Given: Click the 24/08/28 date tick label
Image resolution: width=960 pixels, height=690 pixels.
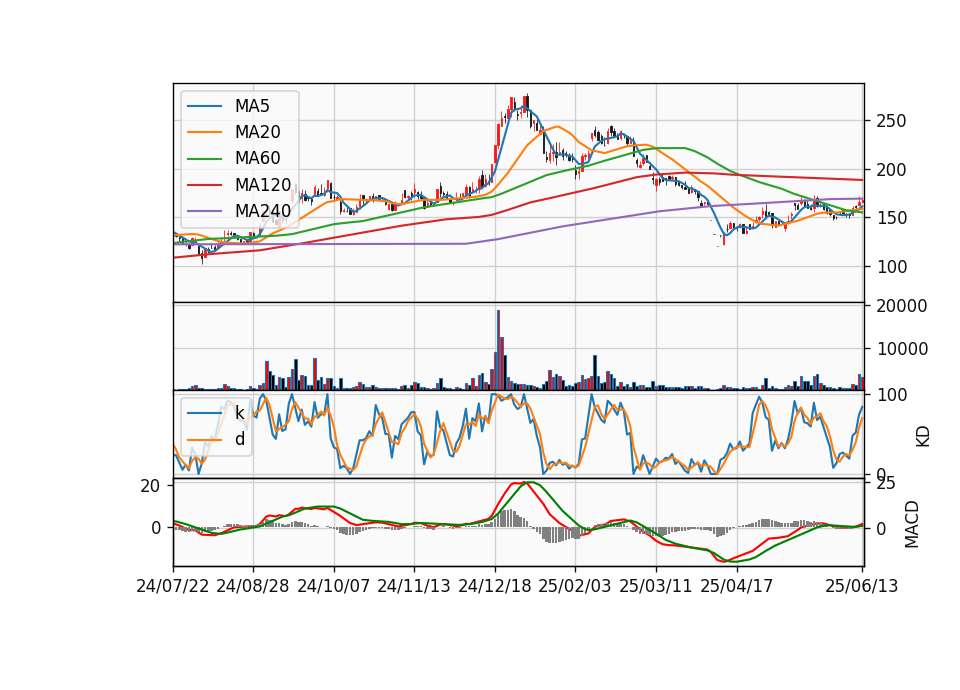Looking at the screenshot, I should pyautogui.click(x=253, y=586).
